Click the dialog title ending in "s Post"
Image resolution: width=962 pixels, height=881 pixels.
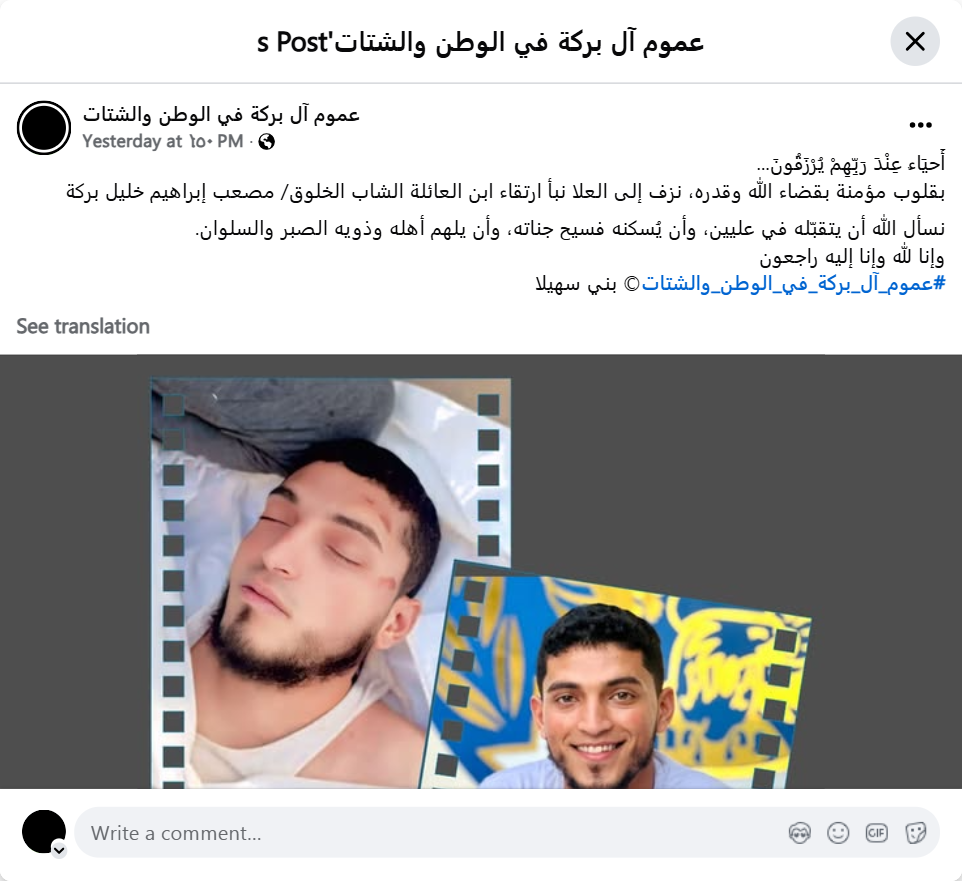click(x=480, y=42)
